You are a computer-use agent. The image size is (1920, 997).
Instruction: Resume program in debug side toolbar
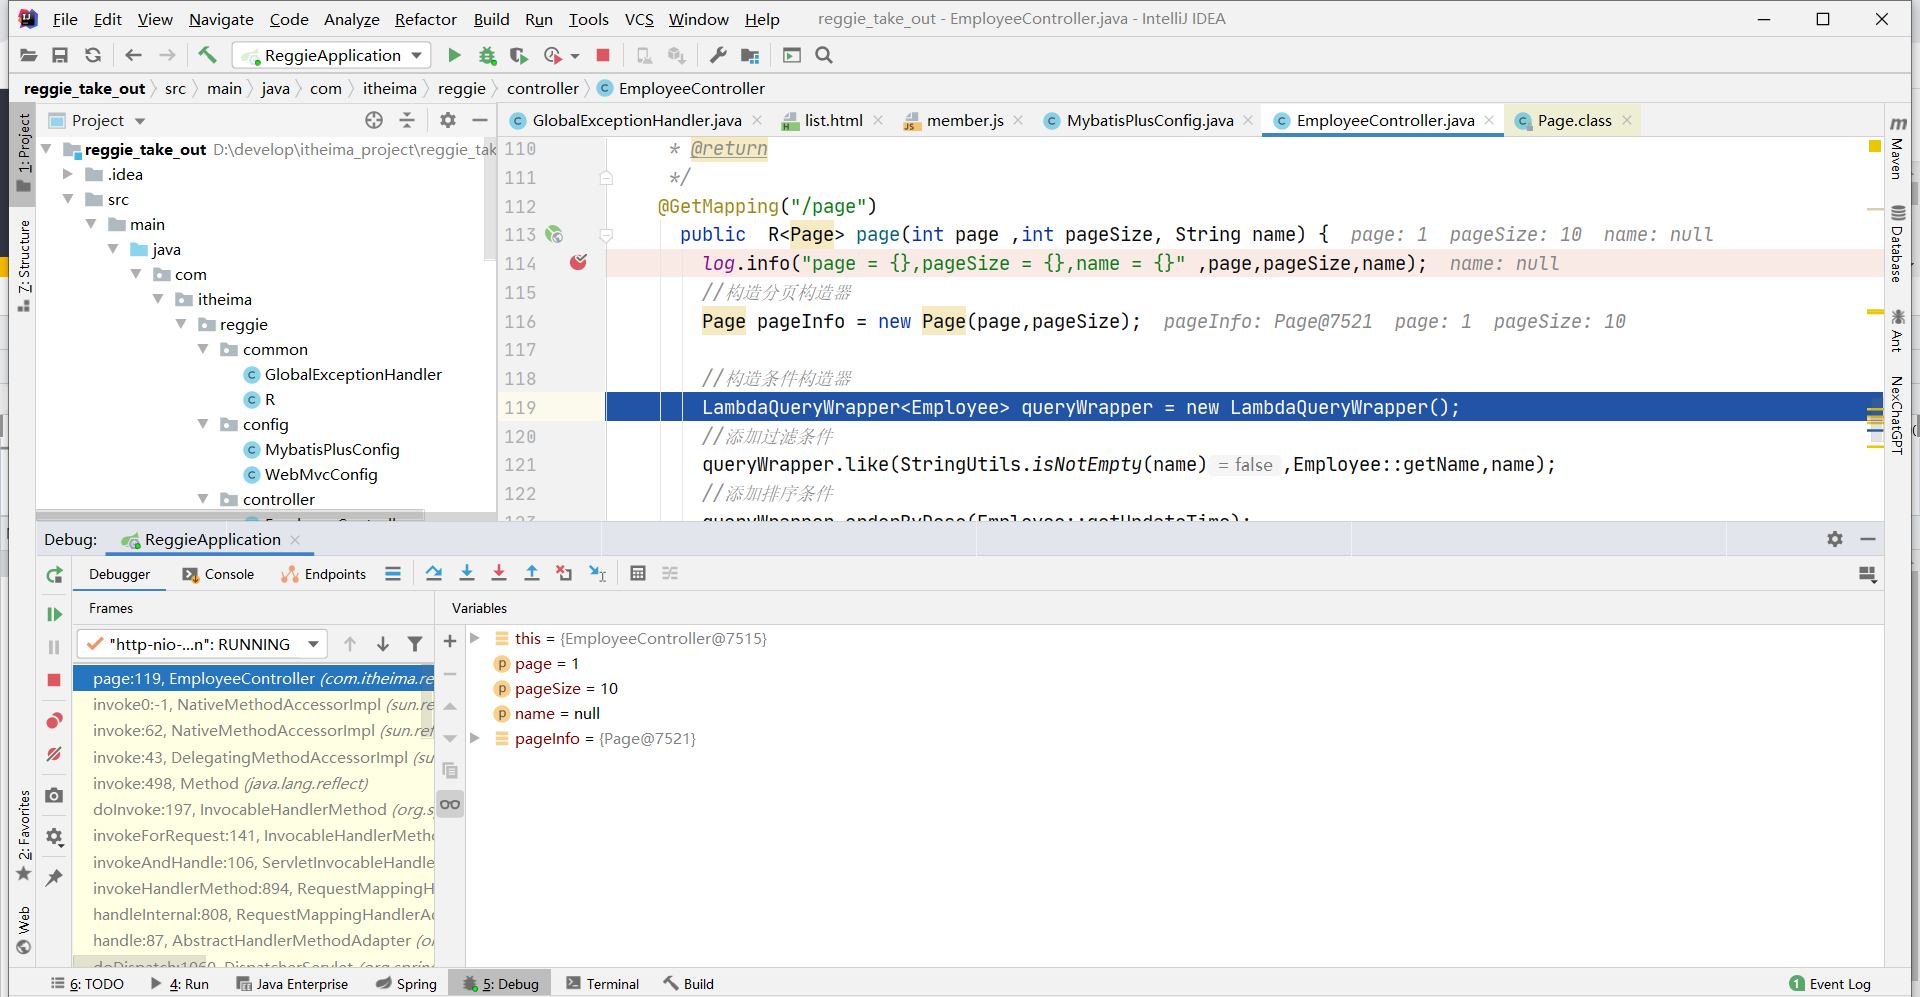click(54, 614)
